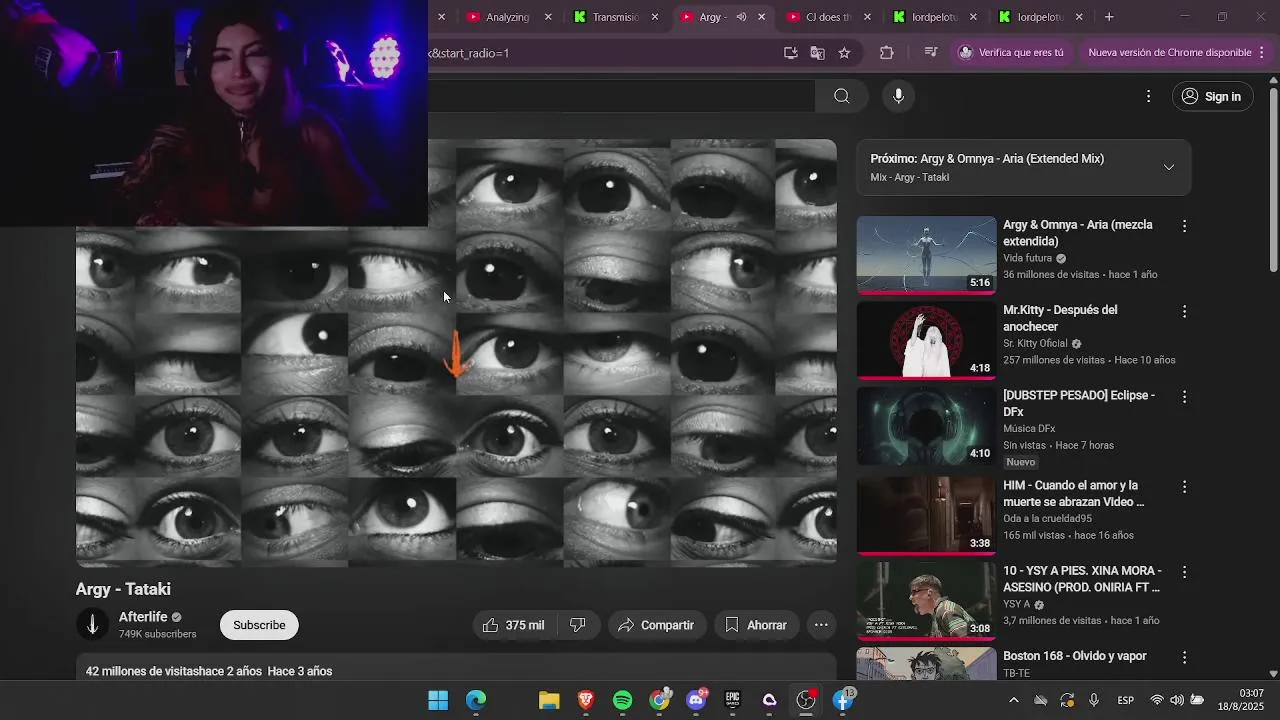Switch to the Transmisió tab
The width and height of the screenshot is (1280, 720).
point(616,17)
